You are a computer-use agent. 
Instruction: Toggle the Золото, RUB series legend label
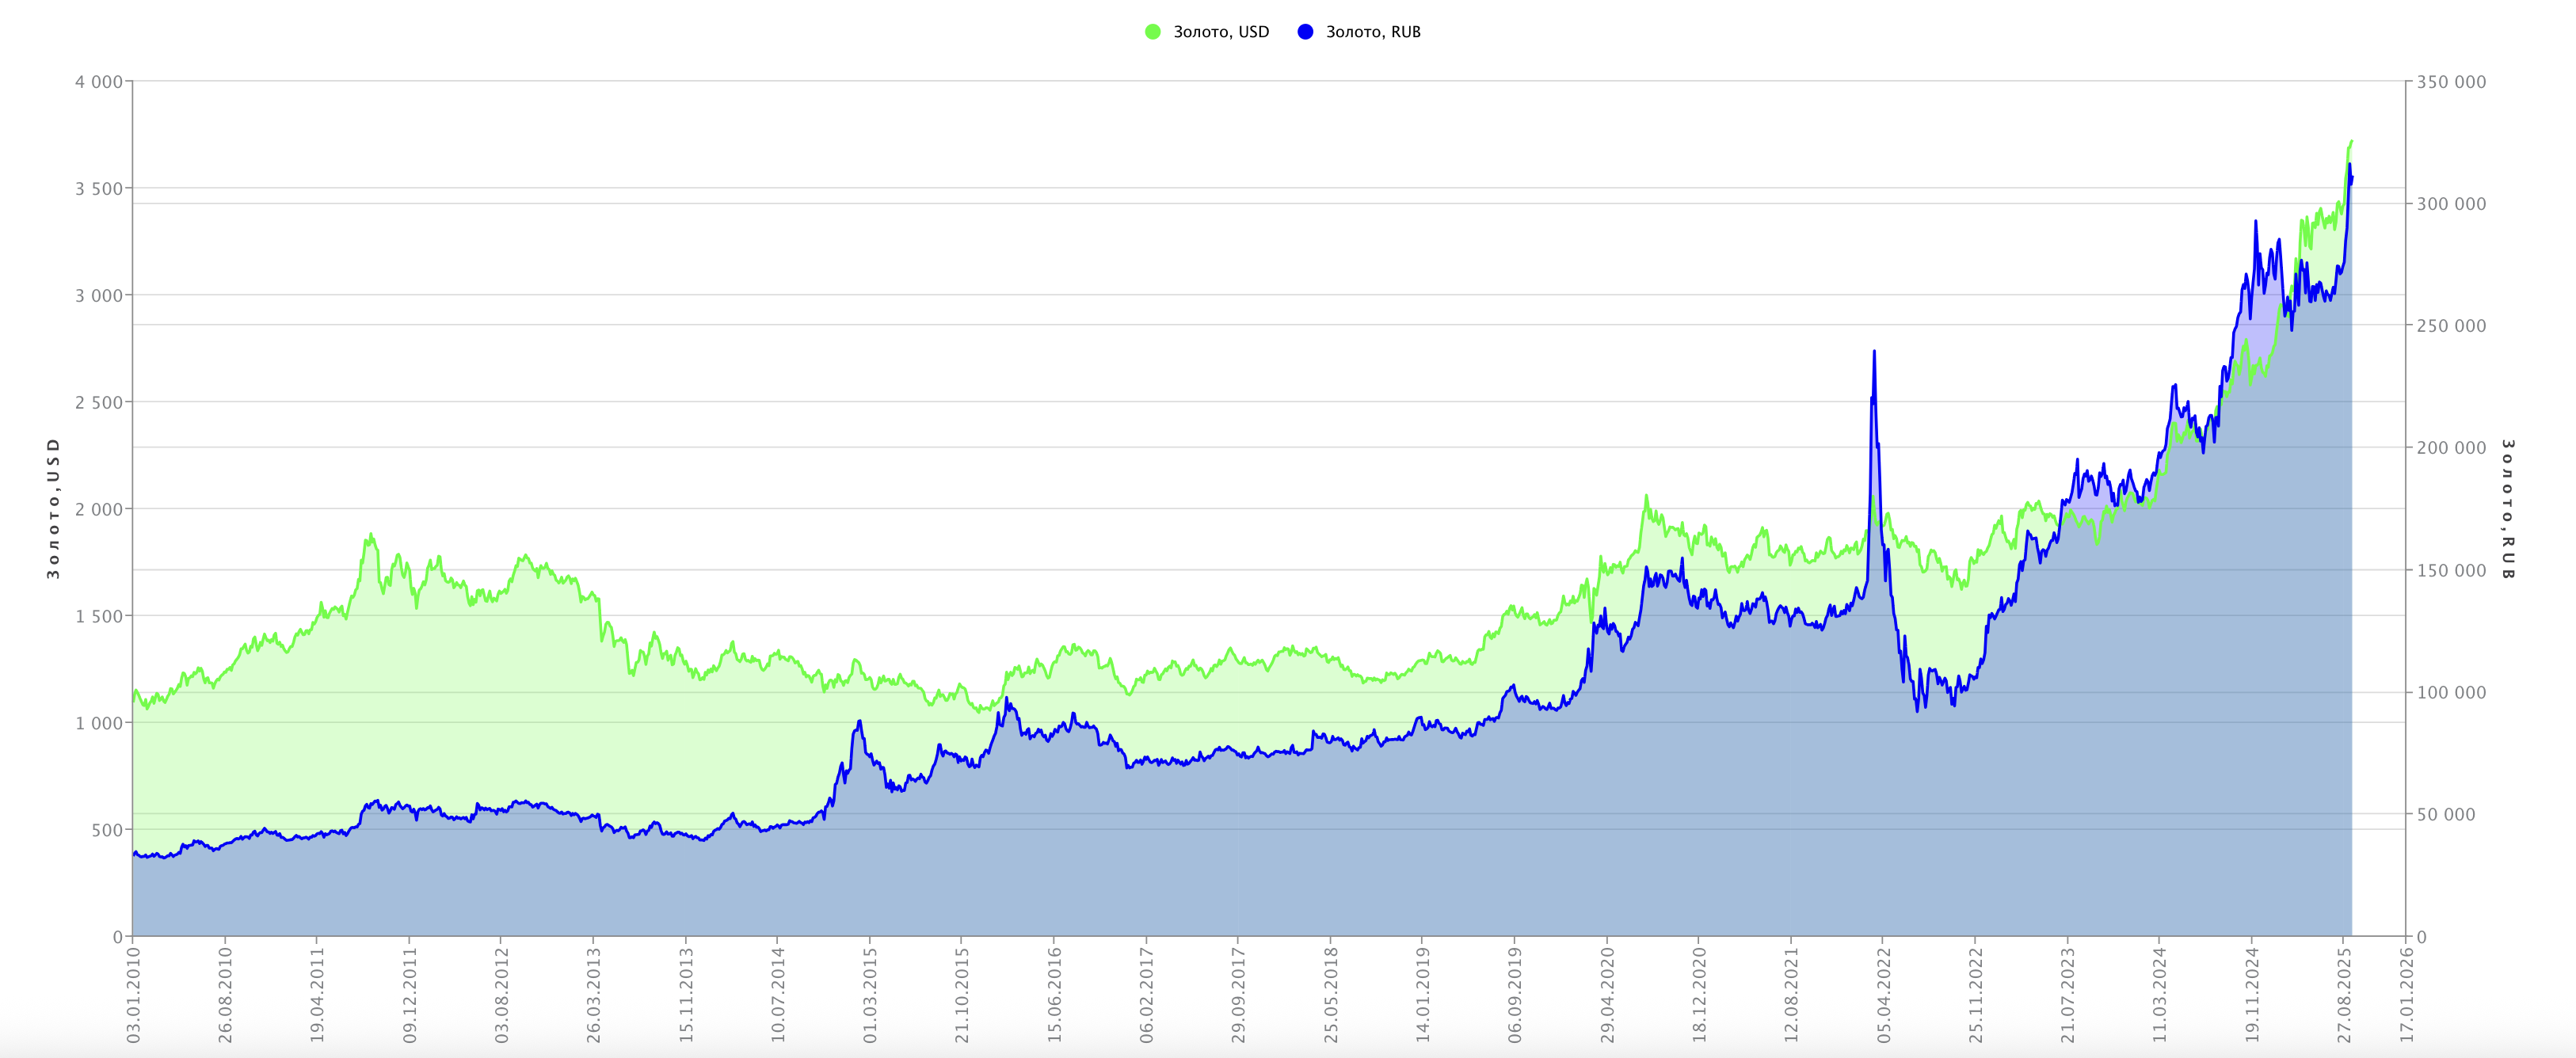pos(1373,32)
